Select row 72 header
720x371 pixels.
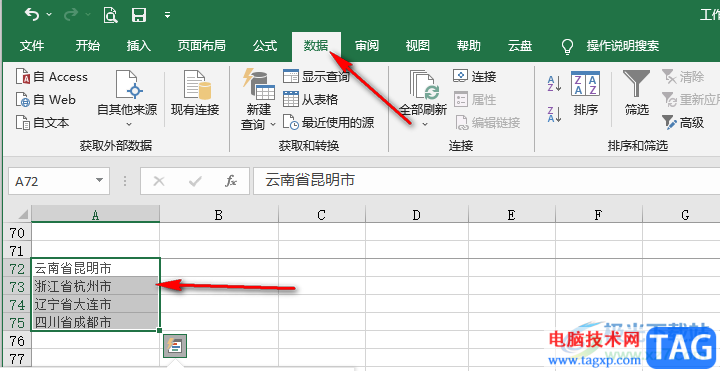click(17, 269)
